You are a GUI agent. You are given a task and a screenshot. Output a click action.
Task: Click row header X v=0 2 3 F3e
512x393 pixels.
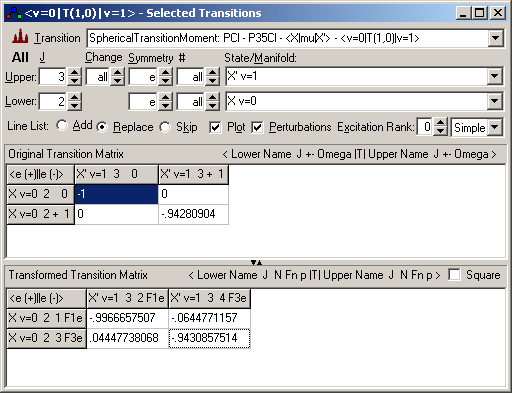pyautogui.click(x=46, y=338)
